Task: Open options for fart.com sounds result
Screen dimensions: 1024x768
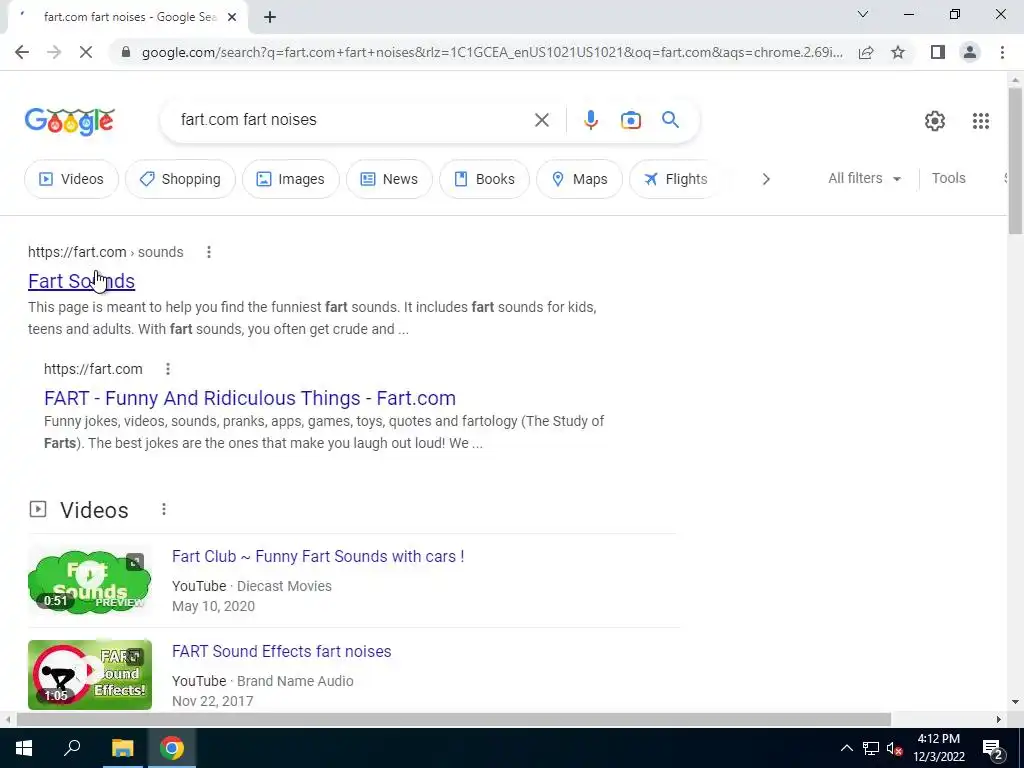Action: point(208,252)
